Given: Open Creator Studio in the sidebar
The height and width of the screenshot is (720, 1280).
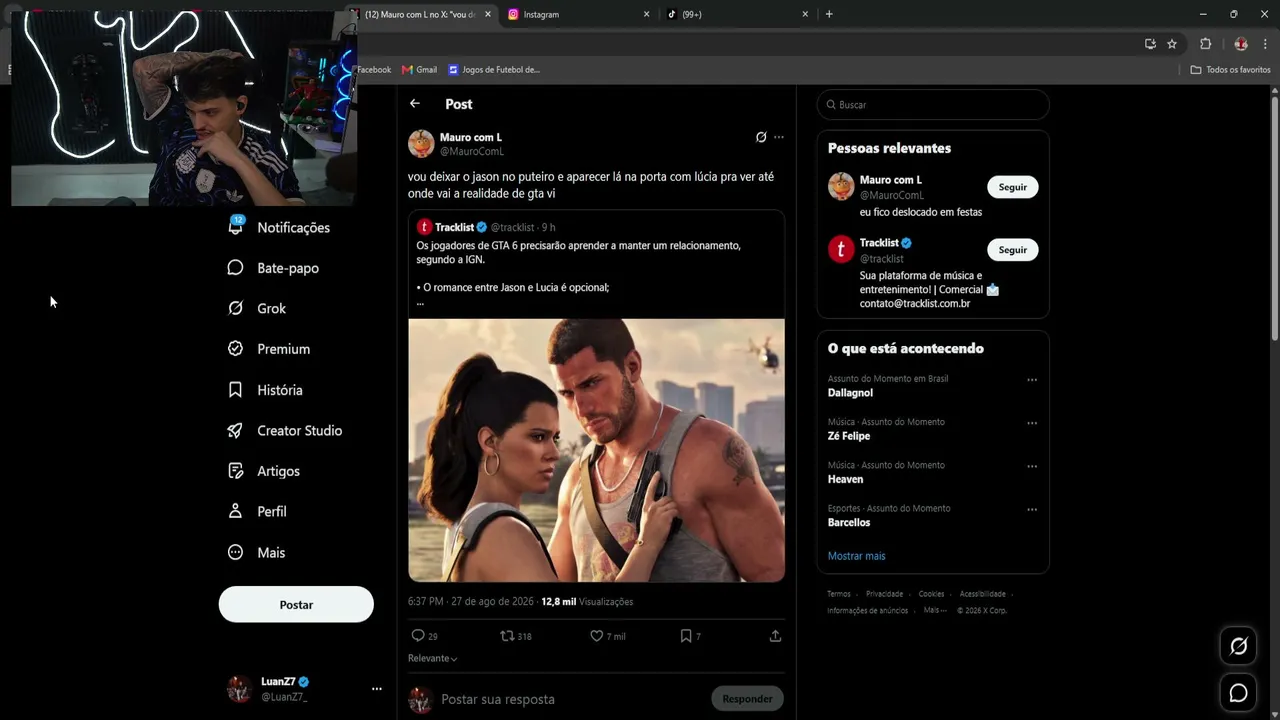Looking at the screenshot, I should point(285,430).
